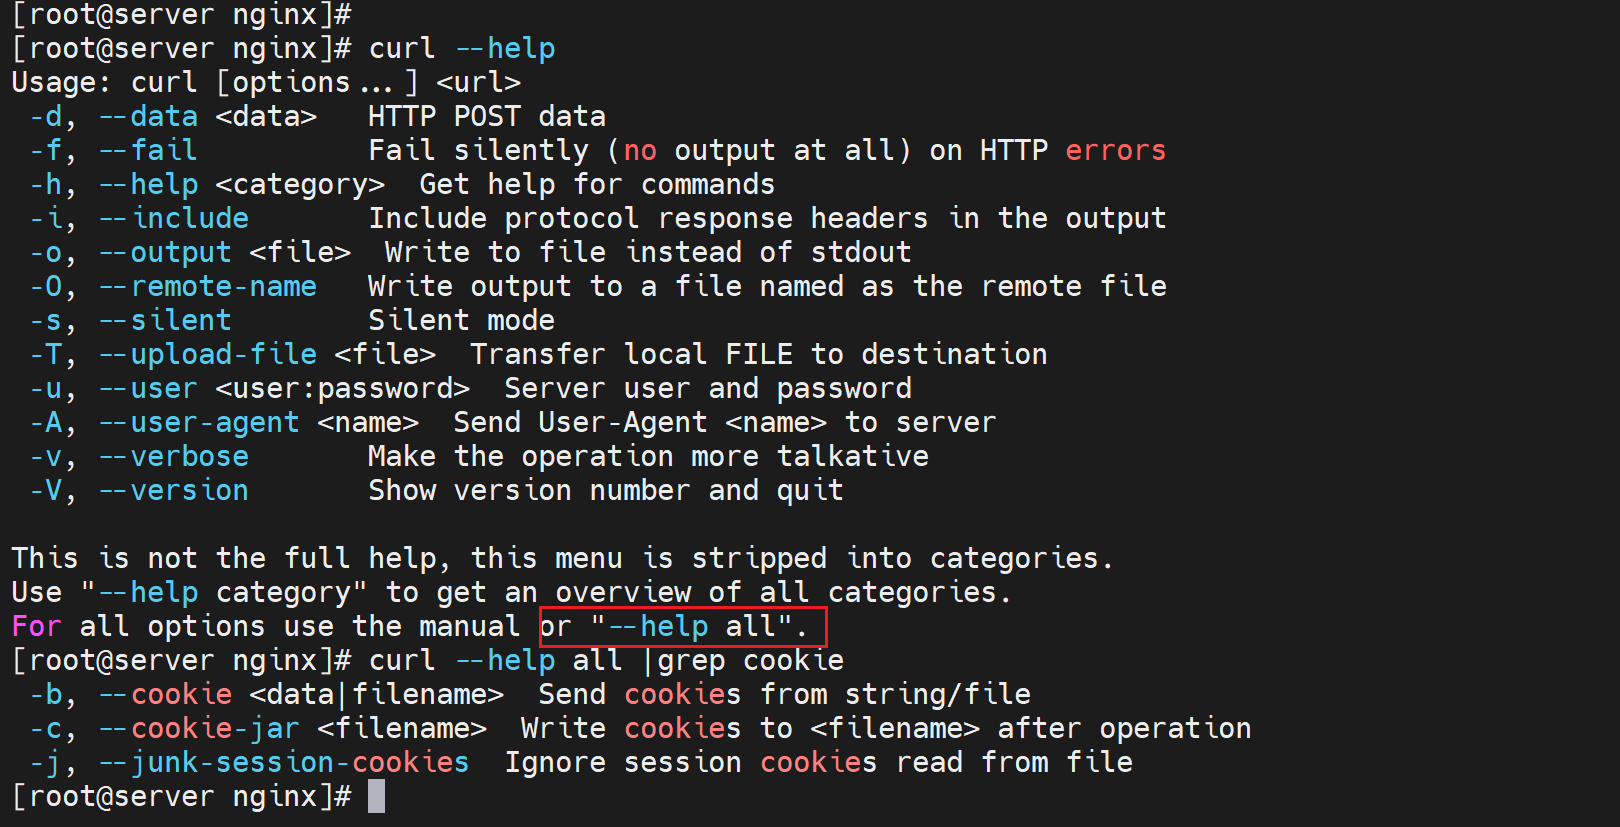Click the red-boxed "--help all" hint

coord(683,627)
